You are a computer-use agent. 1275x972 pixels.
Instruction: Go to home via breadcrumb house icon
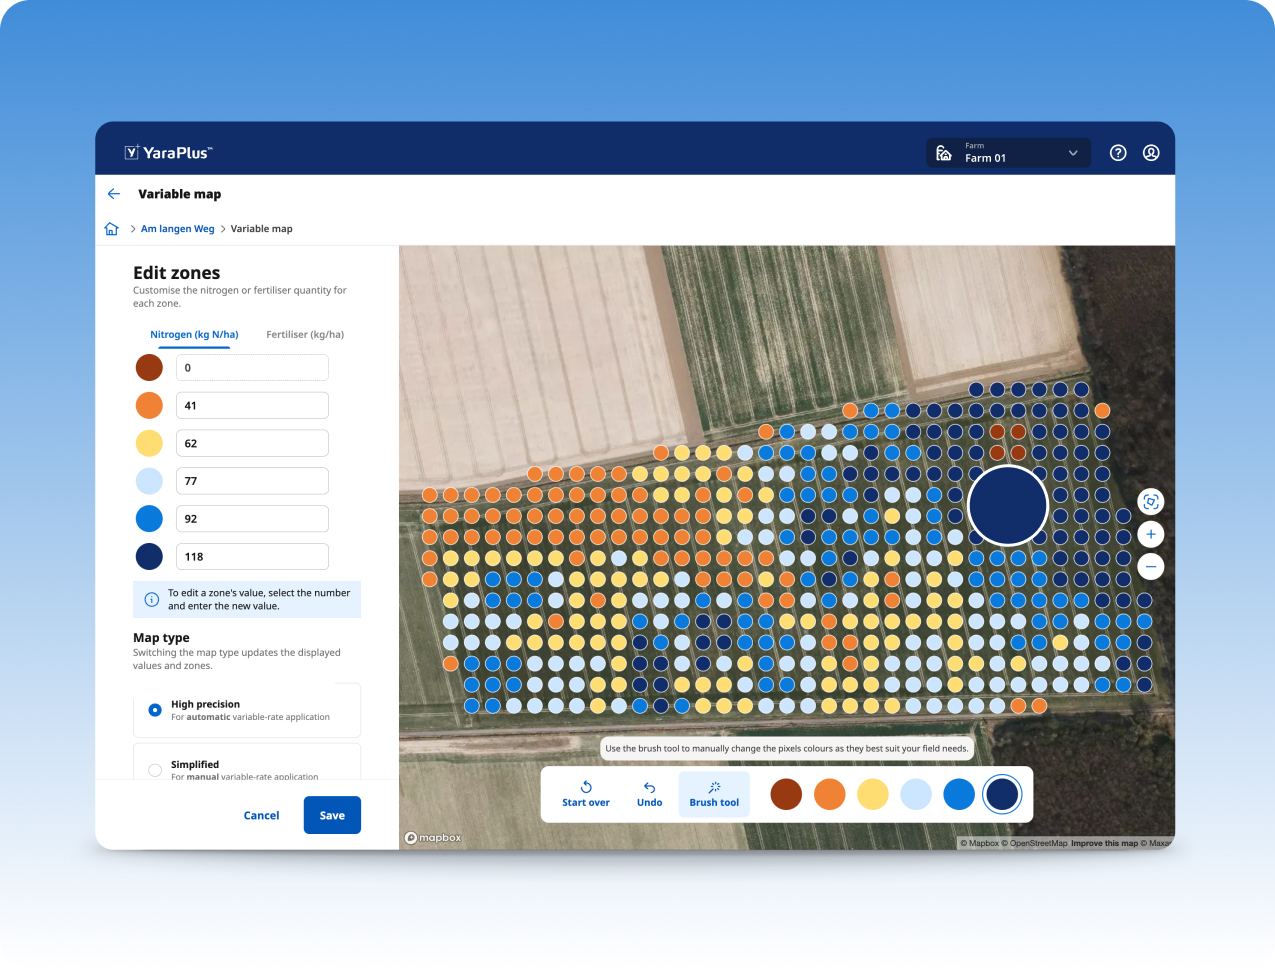(x=112, y=229)
